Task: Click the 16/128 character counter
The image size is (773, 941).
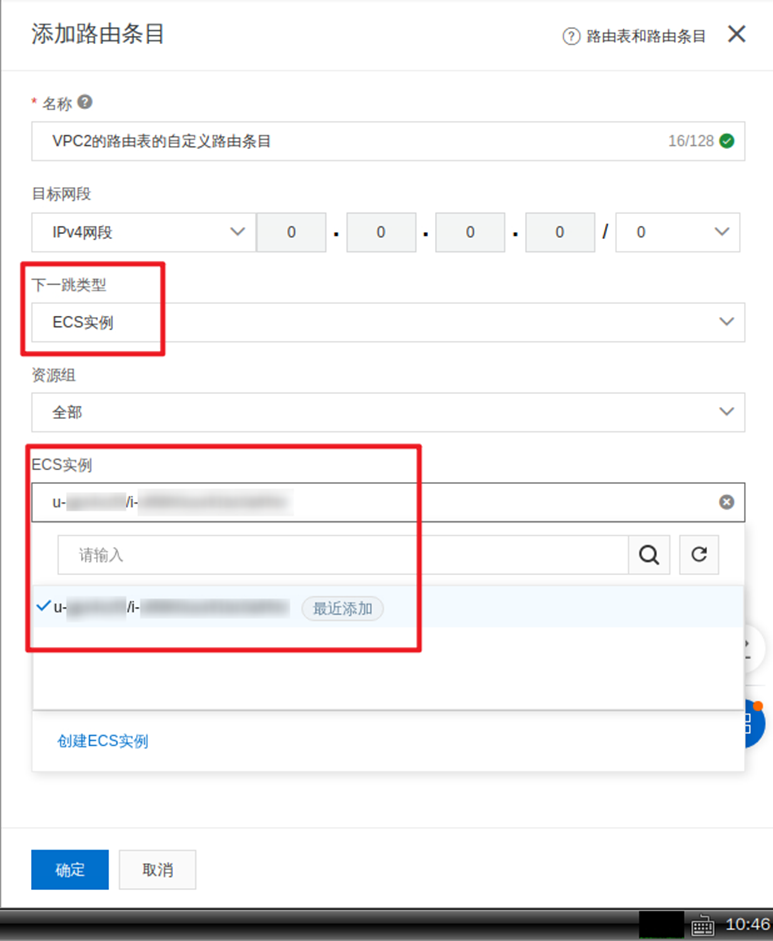Action: coord(691,141)
